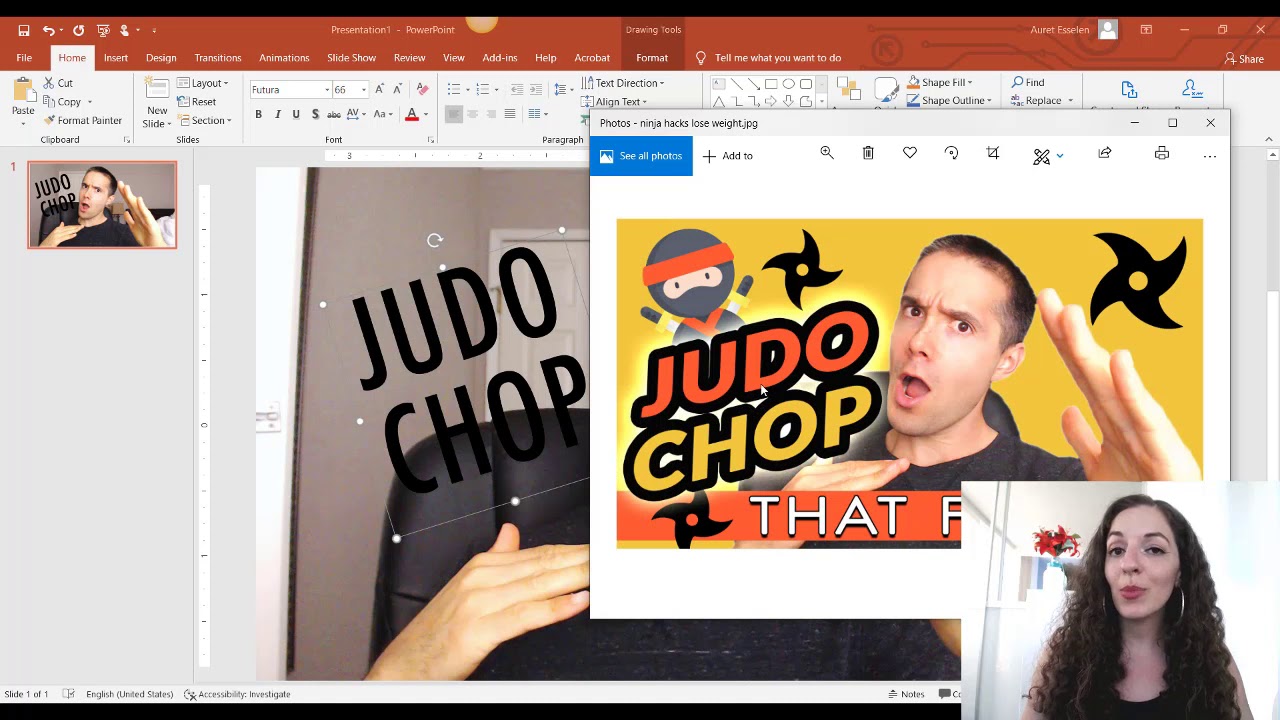Click the Share button in PowerPoint
The image size is (1280, 720).
pyautogui.click(x=1245, y=59)
